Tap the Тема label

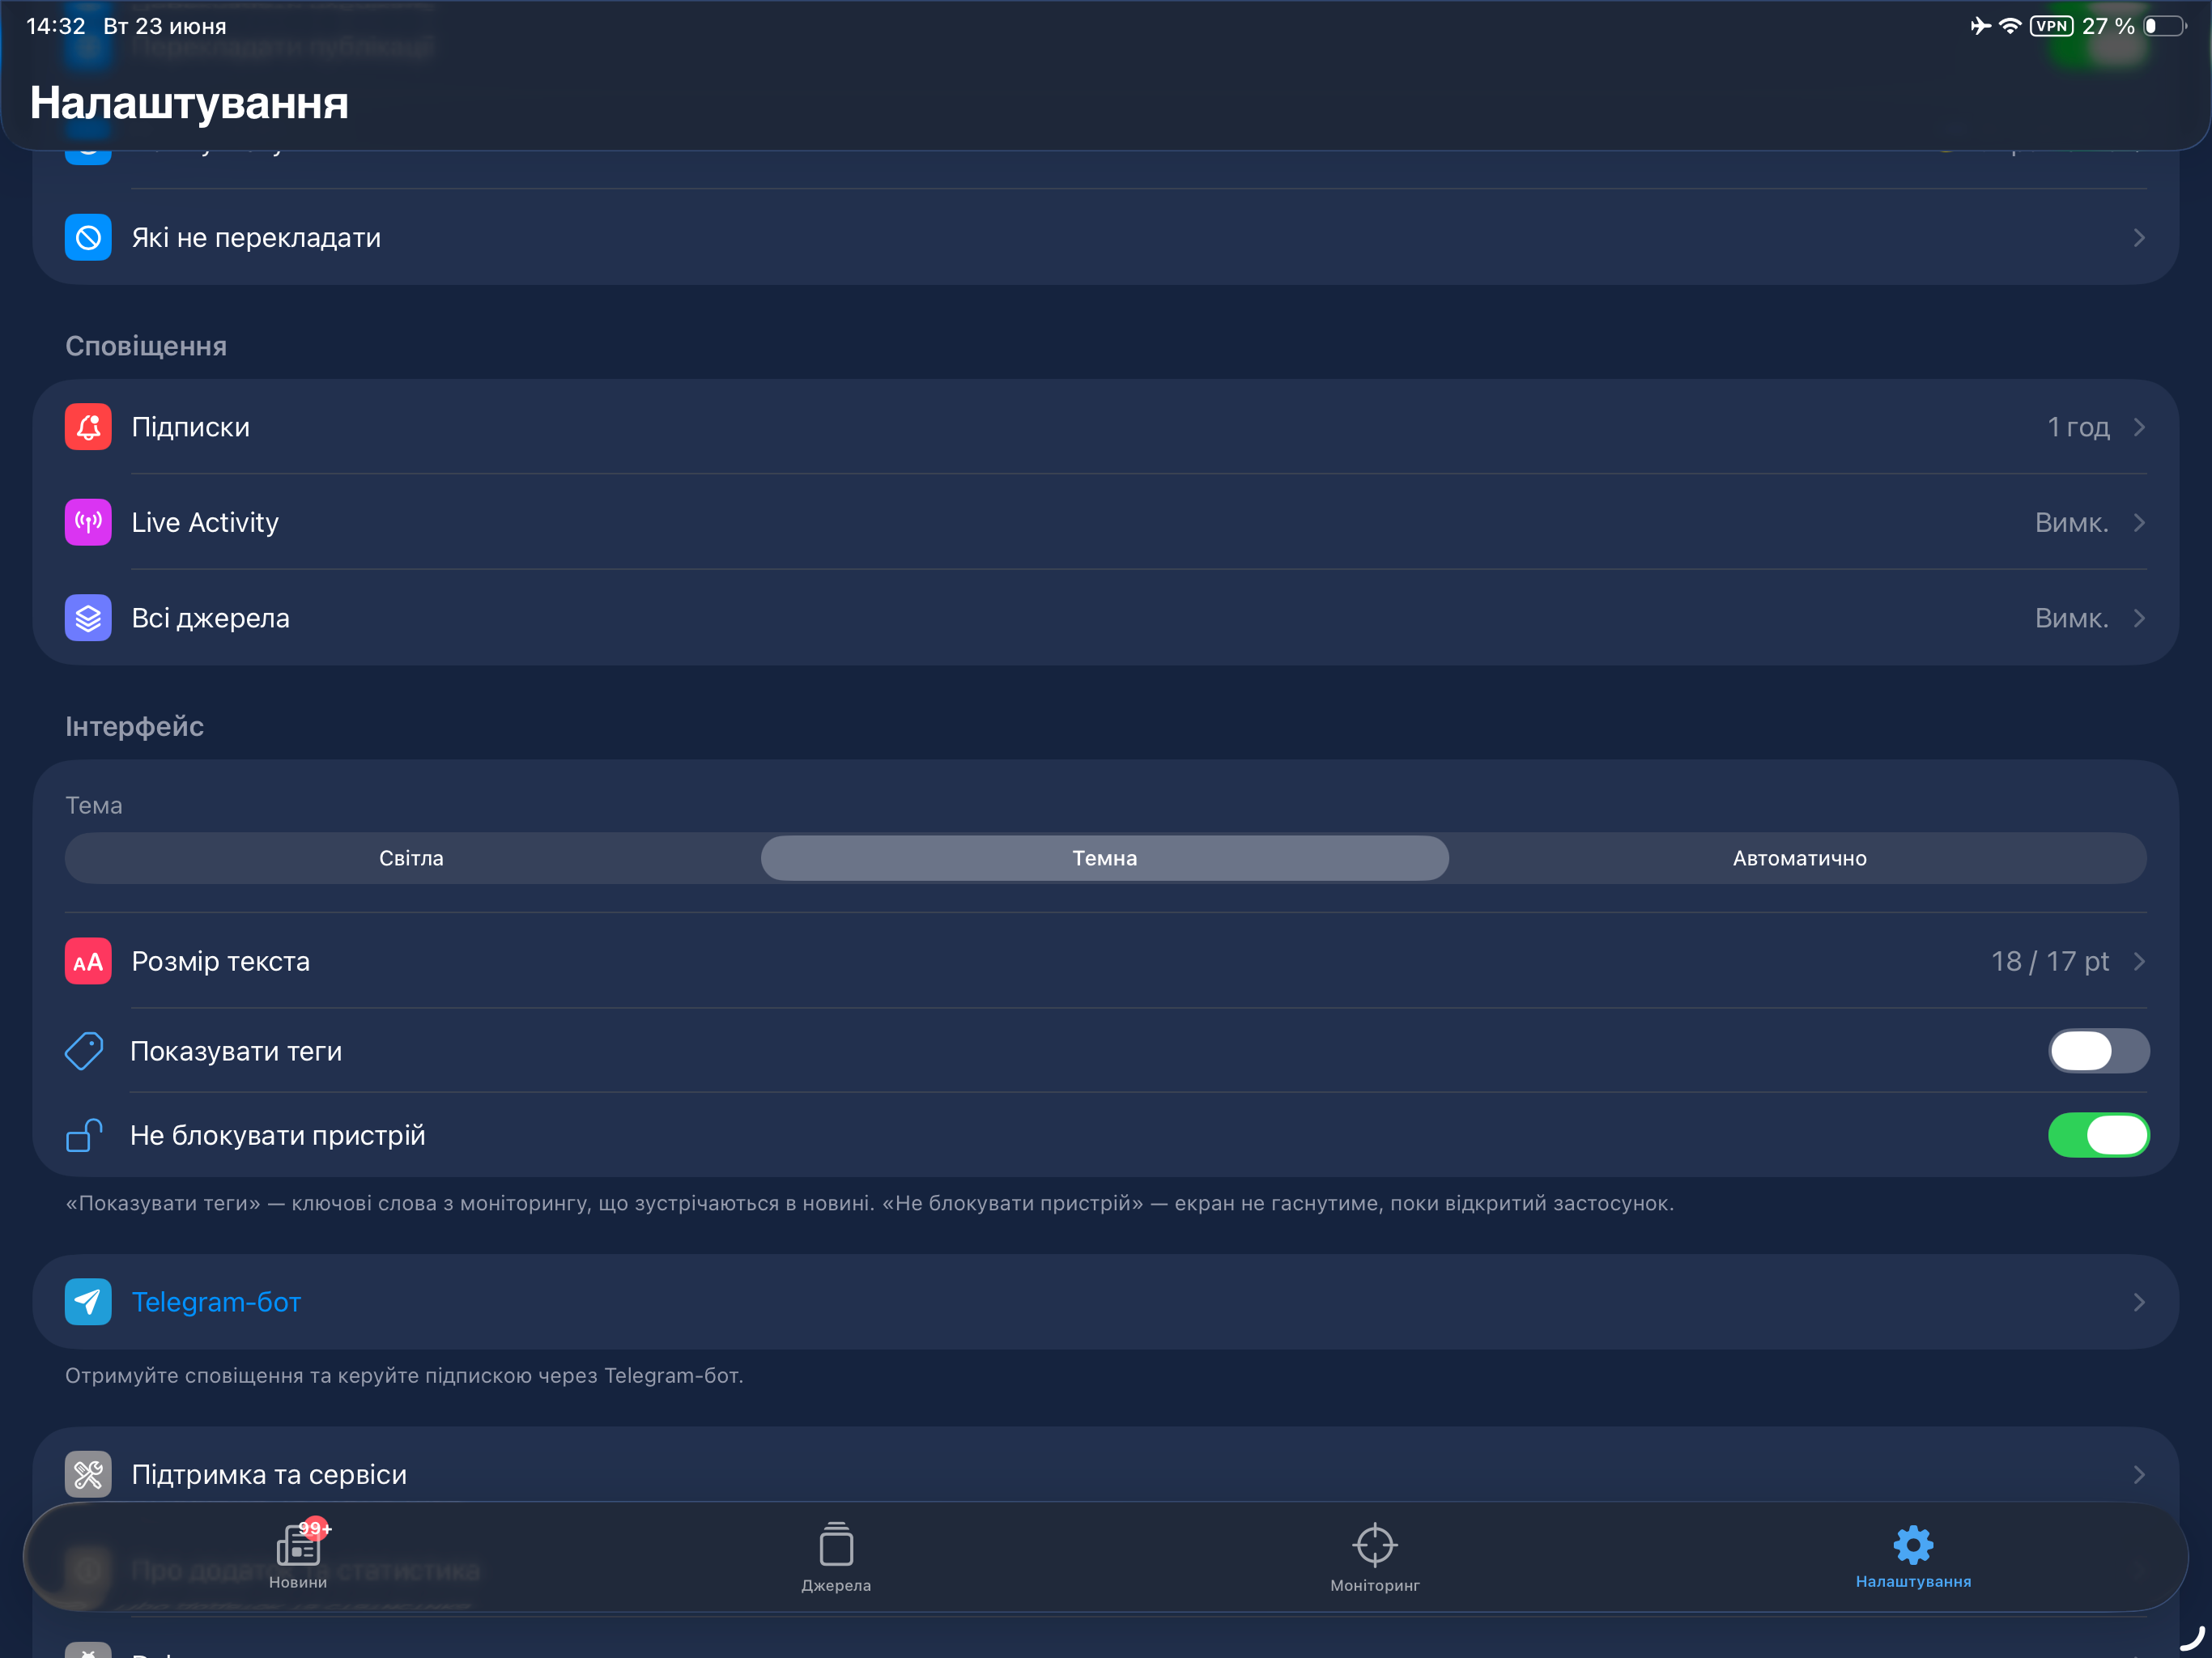[x=93, y=805]
